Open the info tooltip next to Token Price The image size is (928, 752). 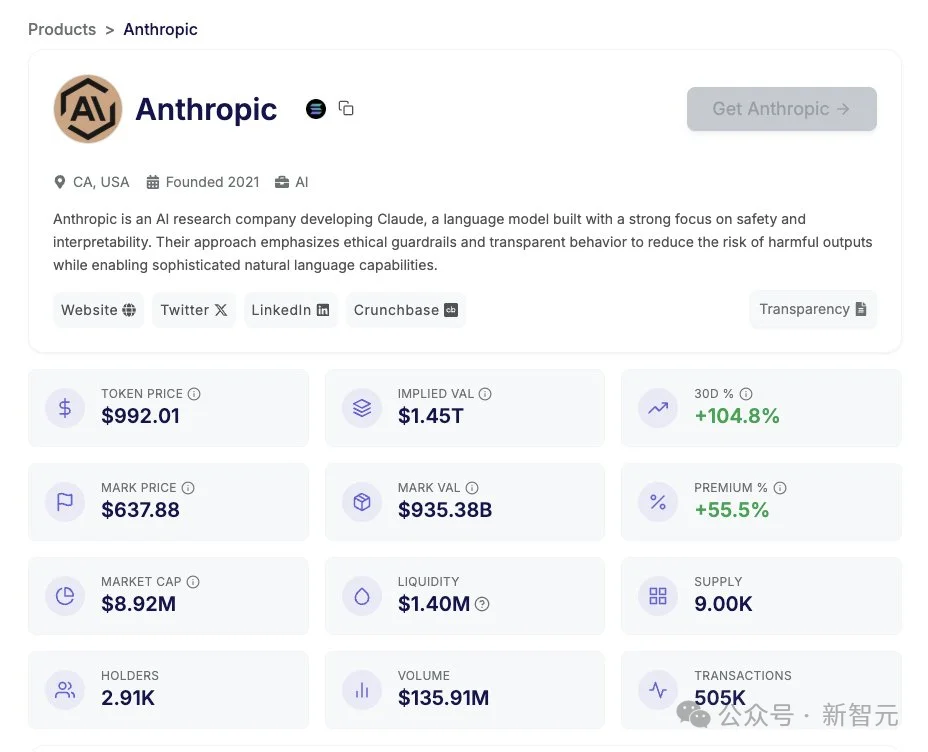point(193,393)
